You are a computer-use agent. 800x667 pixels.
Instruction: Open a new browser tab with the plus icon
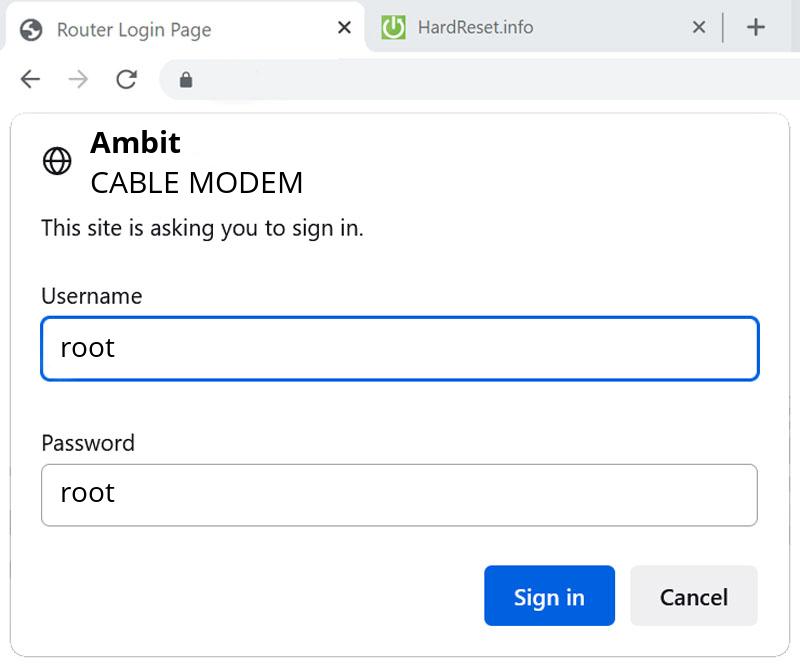[756, 27]
